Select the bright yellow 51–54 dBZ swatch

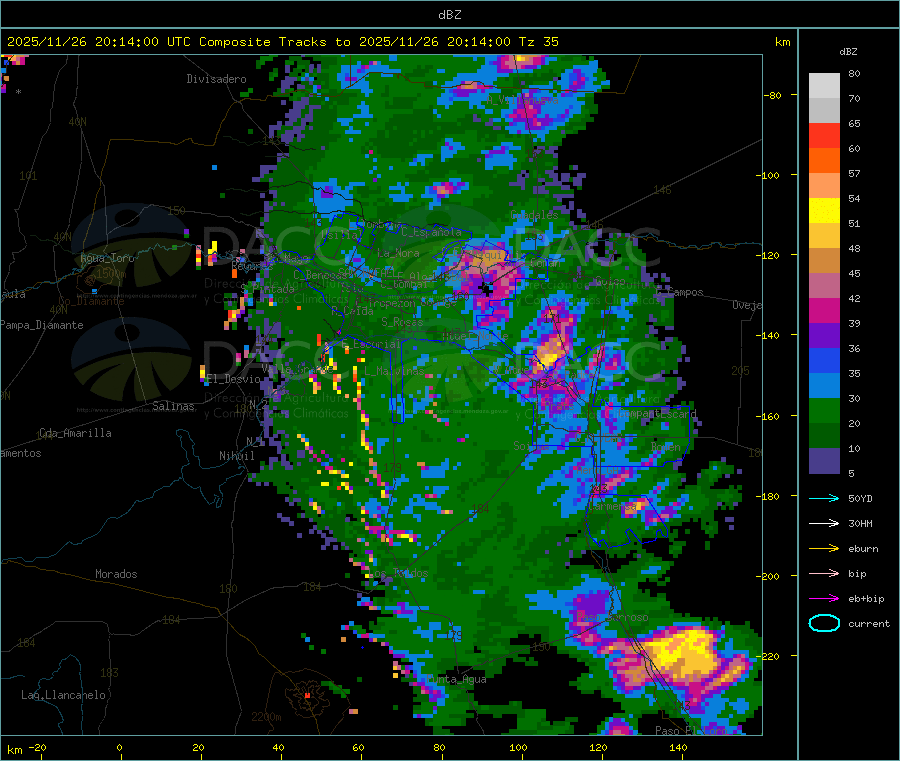point(824,211)
